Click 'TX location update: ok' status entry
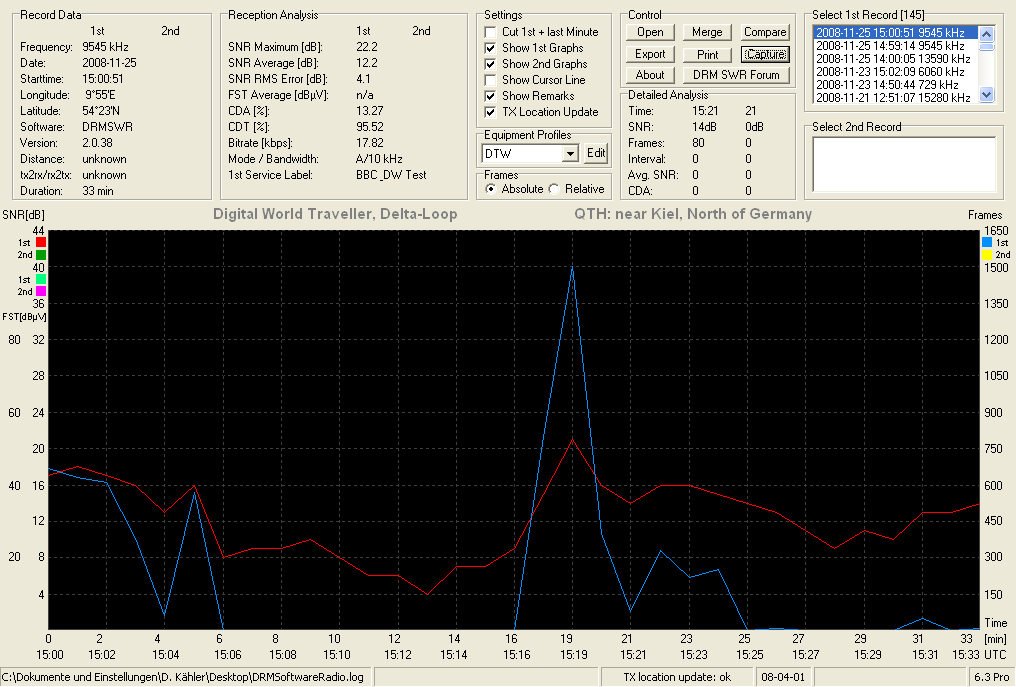This screenshot has height=687, width=1016. click(x=677, y=677)
